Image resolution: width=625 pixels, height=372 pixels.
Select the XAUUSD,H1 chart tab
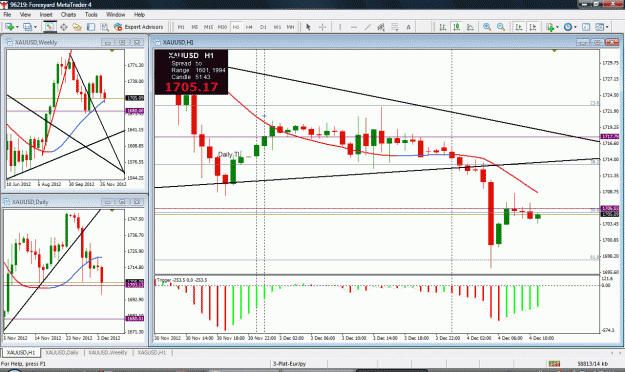21,352
